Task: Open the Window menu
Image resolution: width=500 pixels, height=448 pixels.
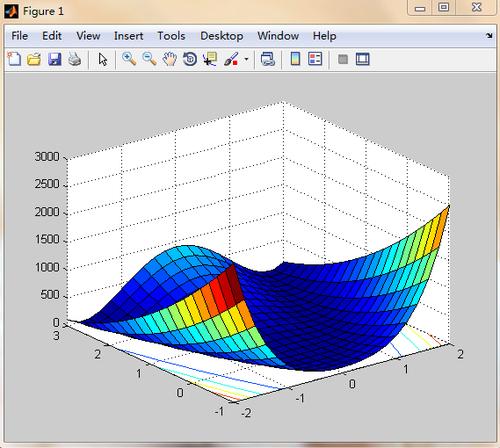Action: coord(278,36)
